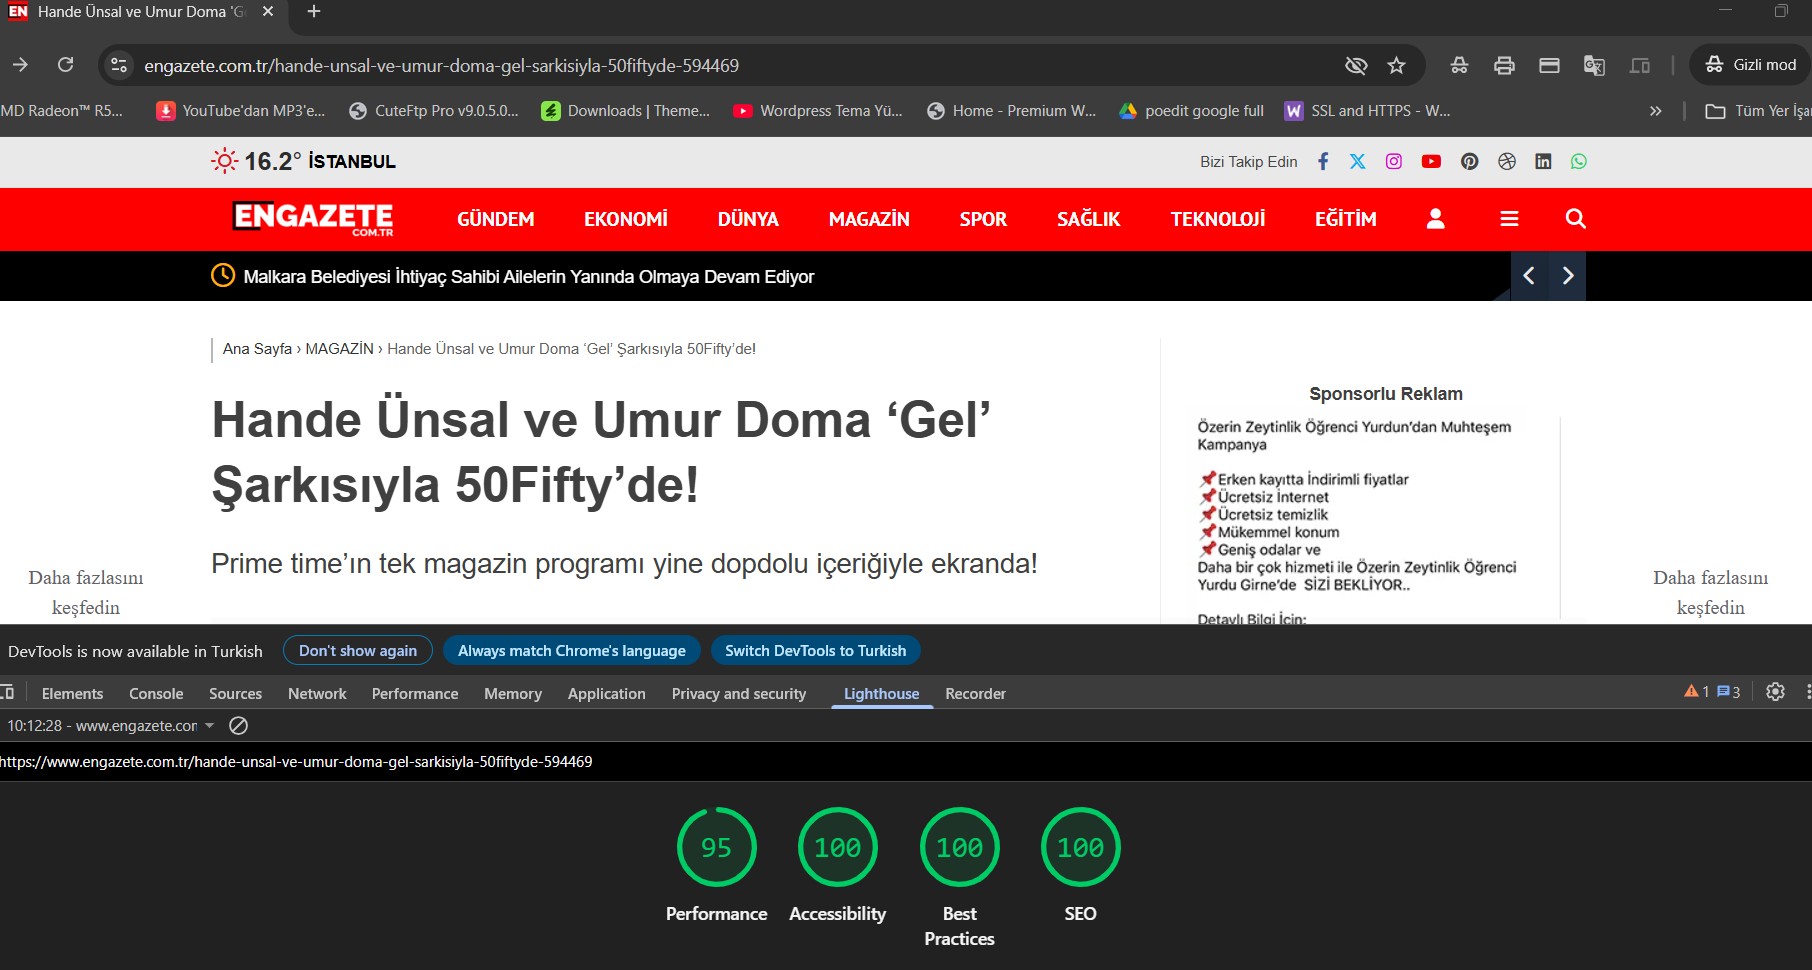Click Switch DevTools to Turkish button
Viewport: 1812px width, 970px height.
pyautogui.click(x=815, y=651)
